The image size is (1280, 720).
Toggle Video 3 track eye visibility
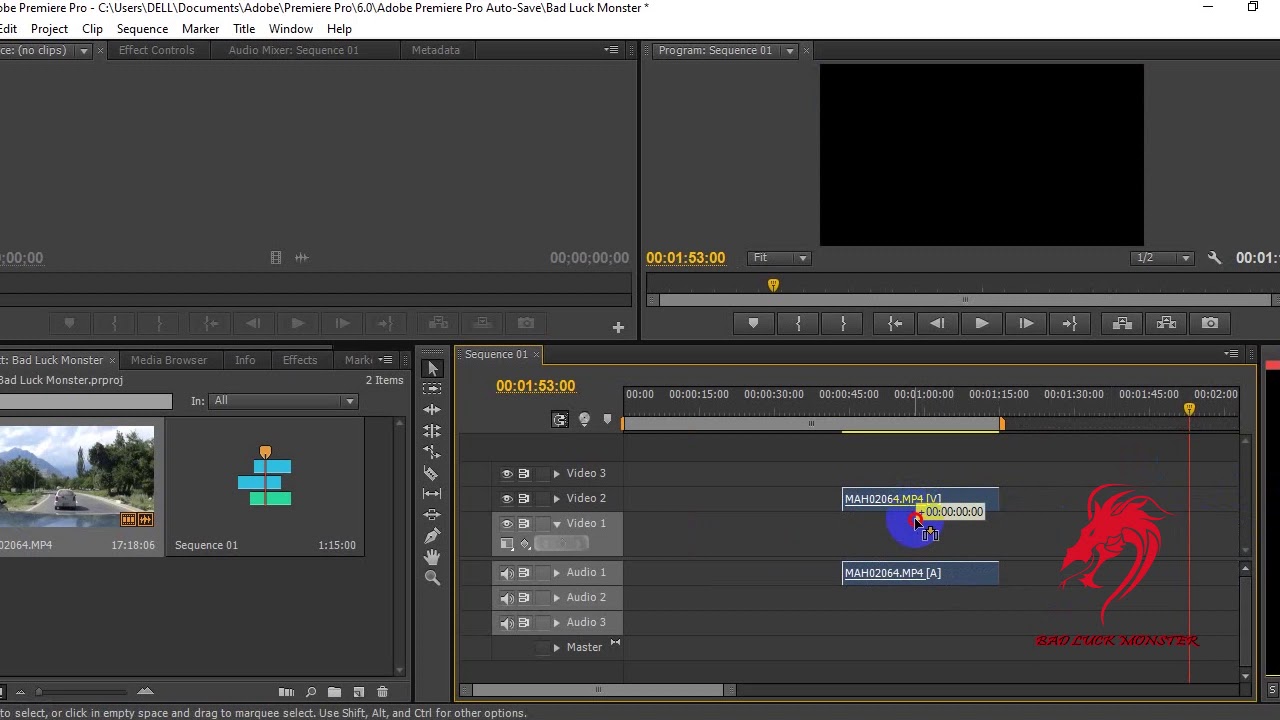point(507,474)
